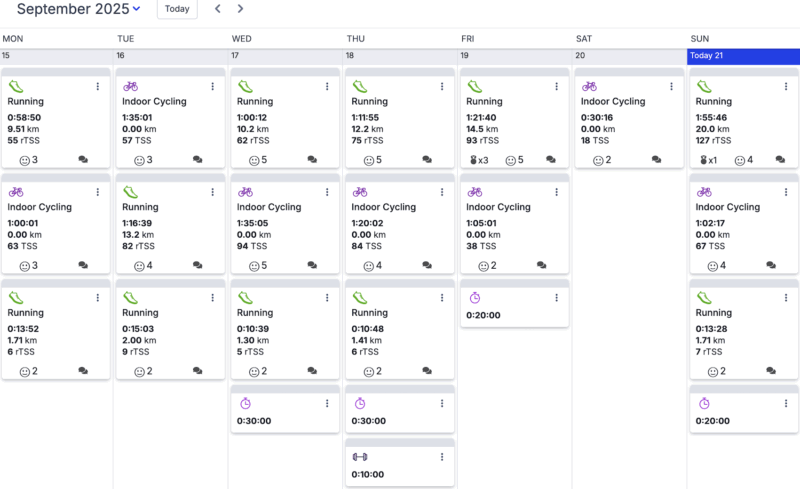This screenshot has width=800, height=489.
Task: Click dumbbell icon on Thursday strength workout
Action: pyautogui.click(x=360, y=457)
